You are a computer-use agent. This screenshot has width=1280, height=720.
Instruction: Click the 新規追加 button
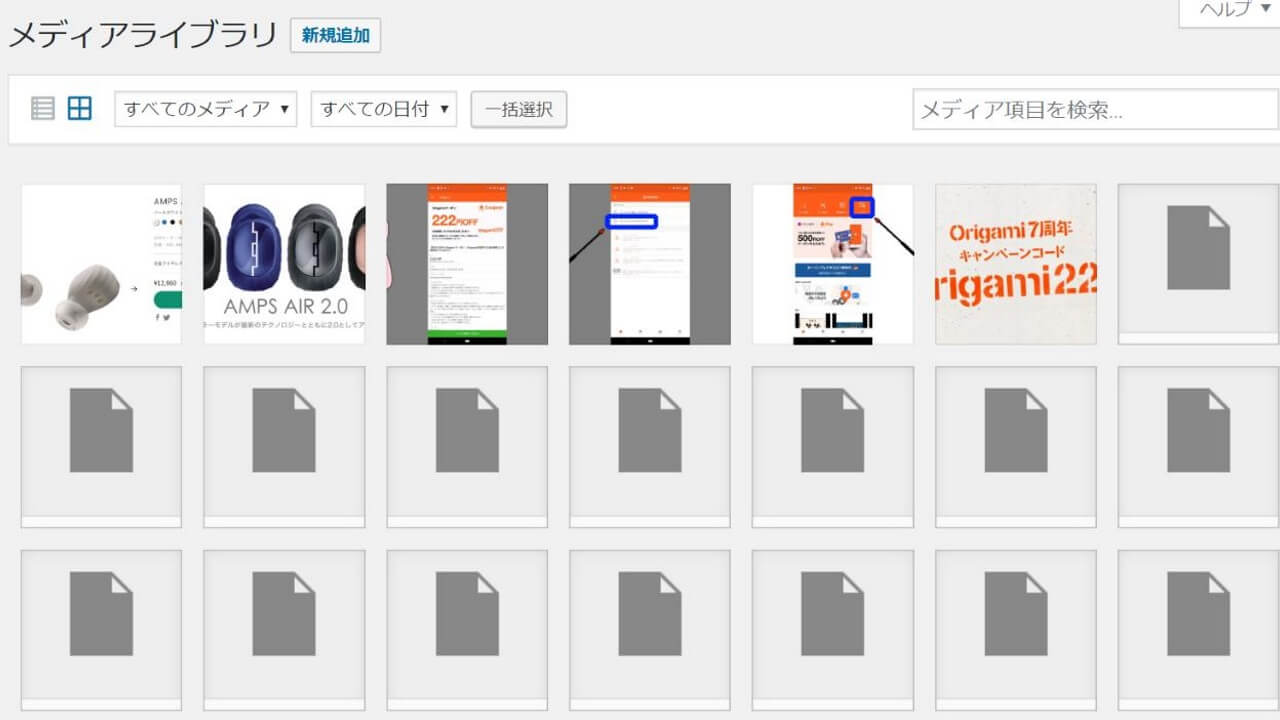(x=335, y=36)
